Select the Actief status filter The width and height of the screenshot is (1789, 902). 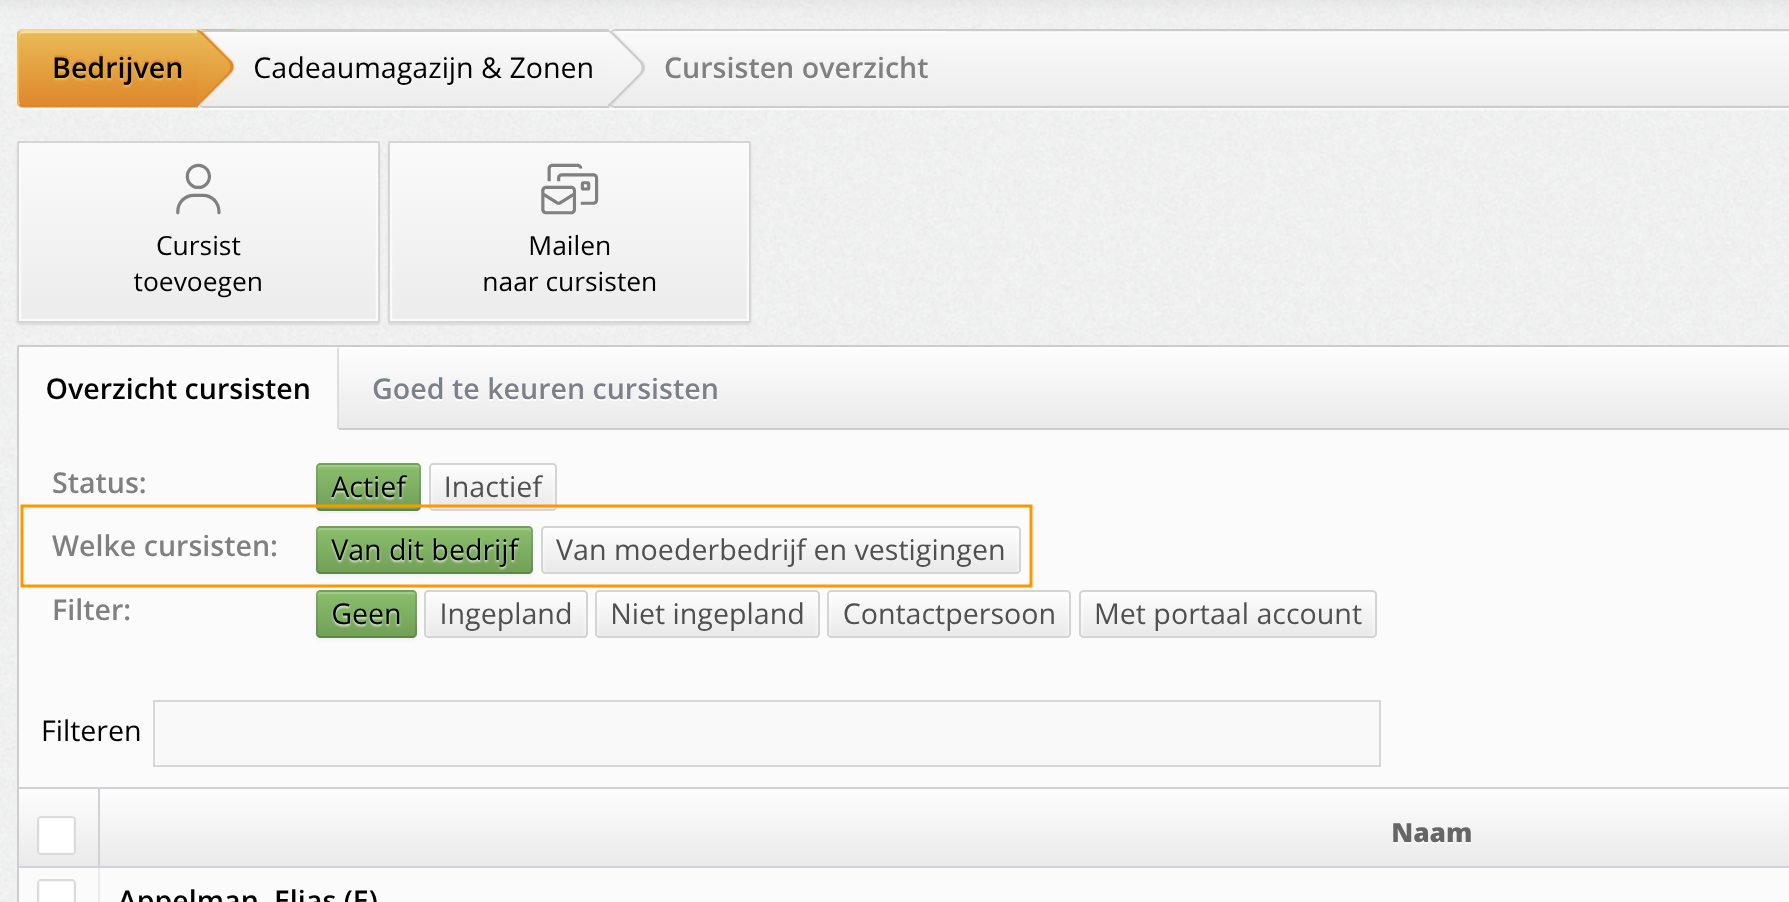368,487
